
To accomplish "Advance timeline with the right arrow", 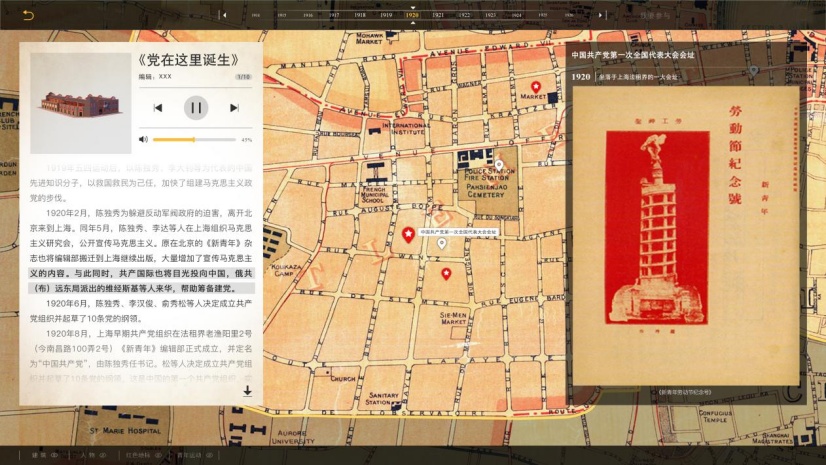I will pos(600,15).
